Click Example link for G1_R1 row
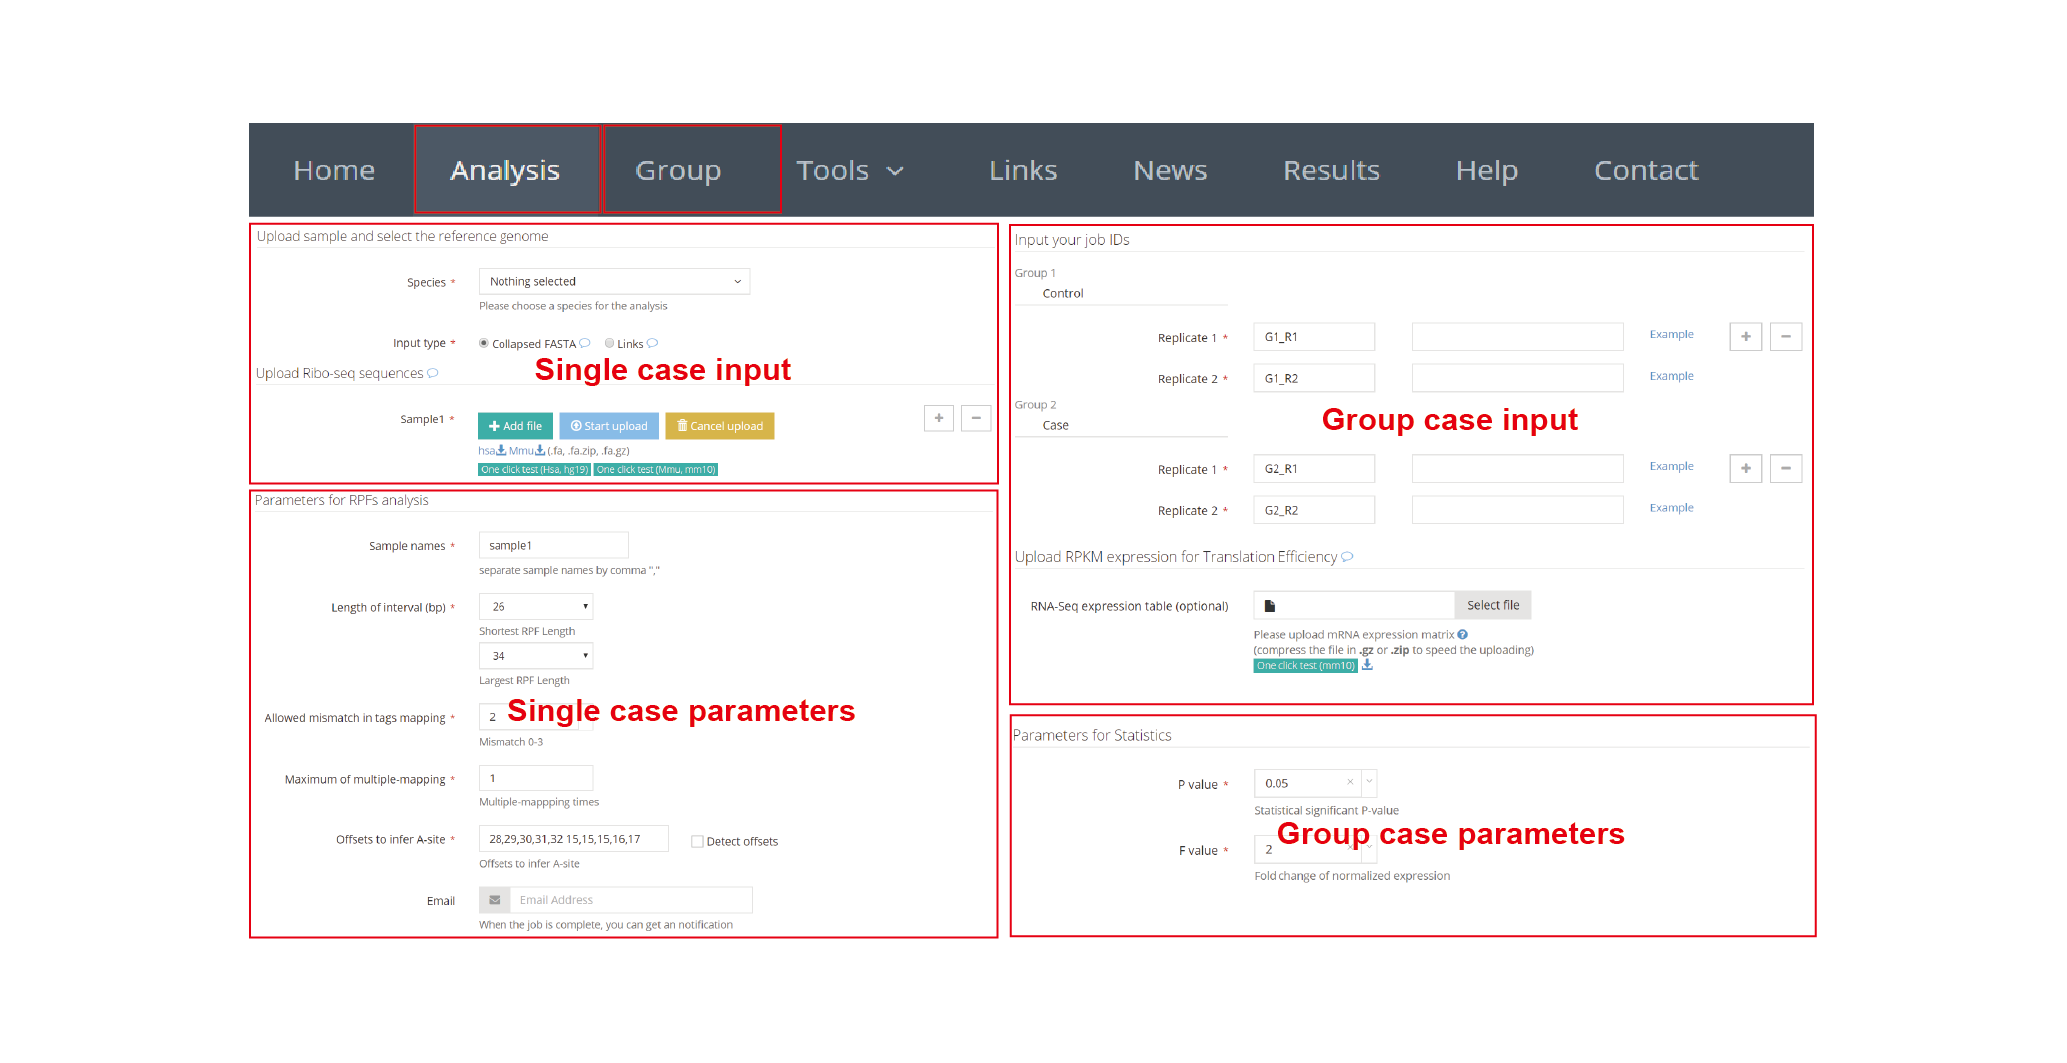Viewport: 2067px width, 1063px height. pos(1671,334)
